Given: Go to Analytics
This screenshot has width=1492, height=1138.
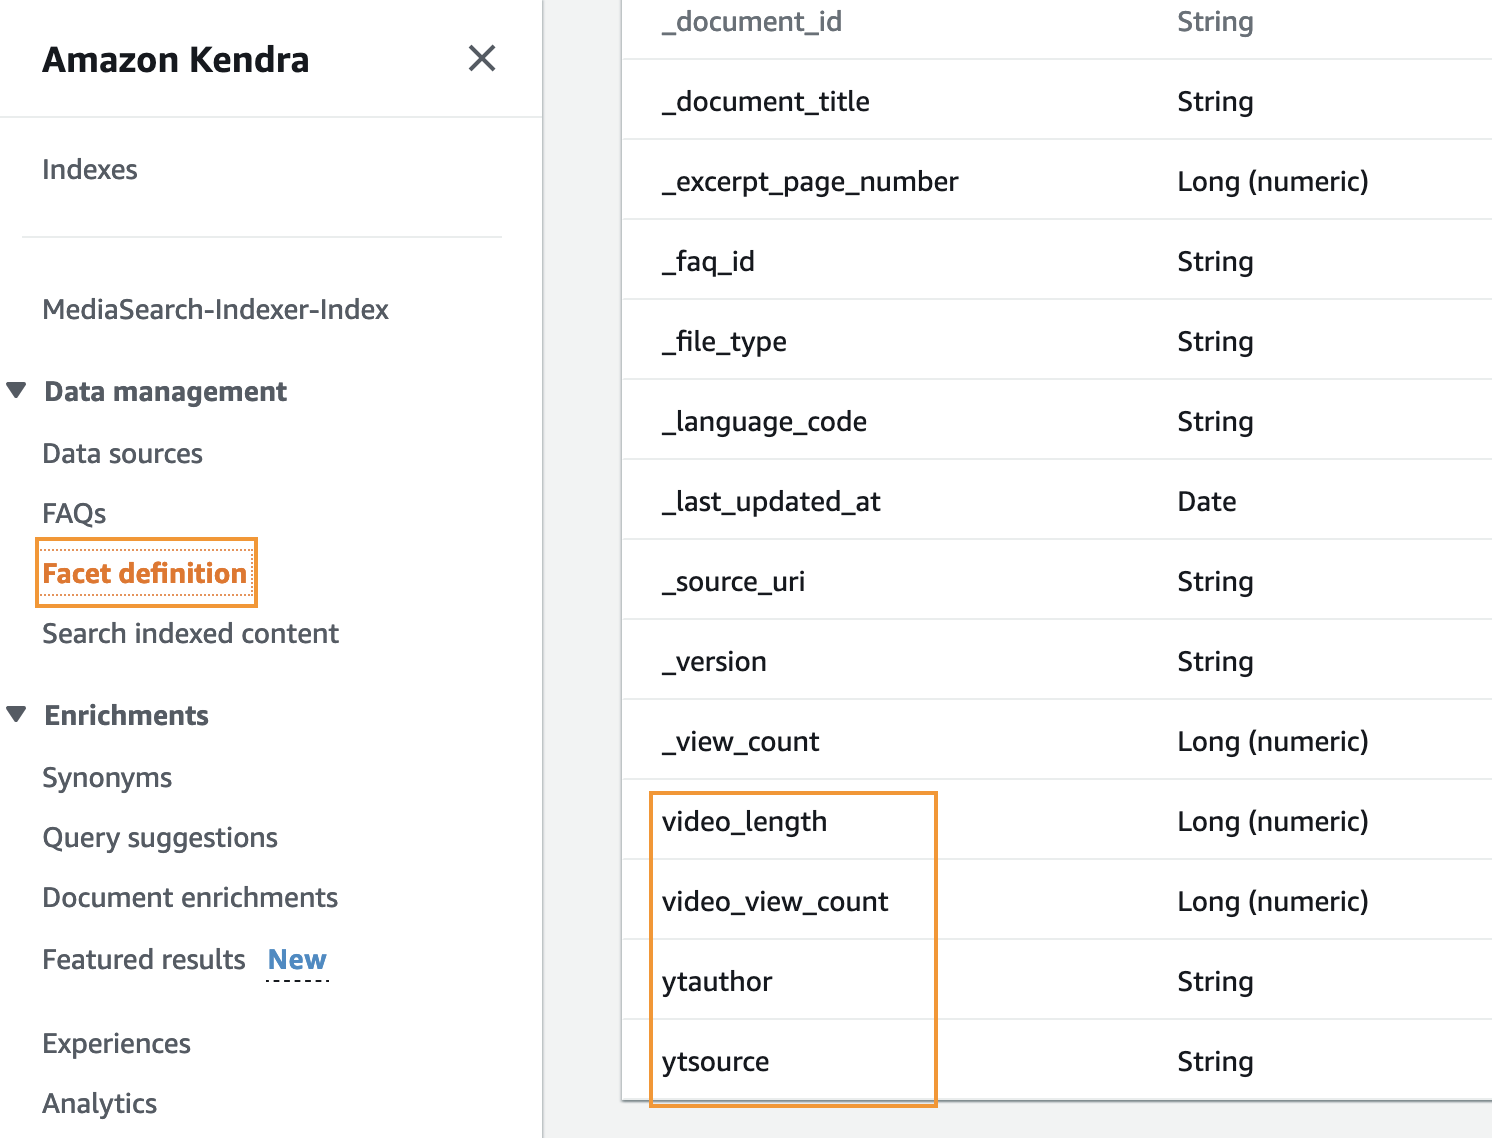Looking at the screenshot, I should pos(99,1104).
